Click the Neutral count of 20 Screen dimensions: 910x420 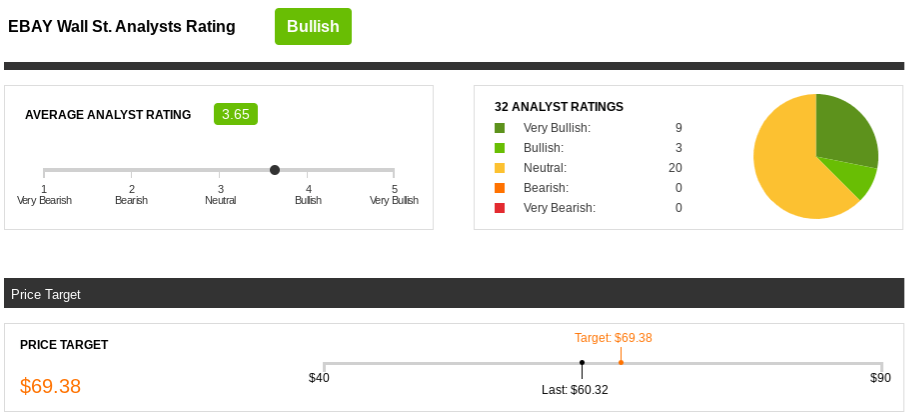pos(675,168)
